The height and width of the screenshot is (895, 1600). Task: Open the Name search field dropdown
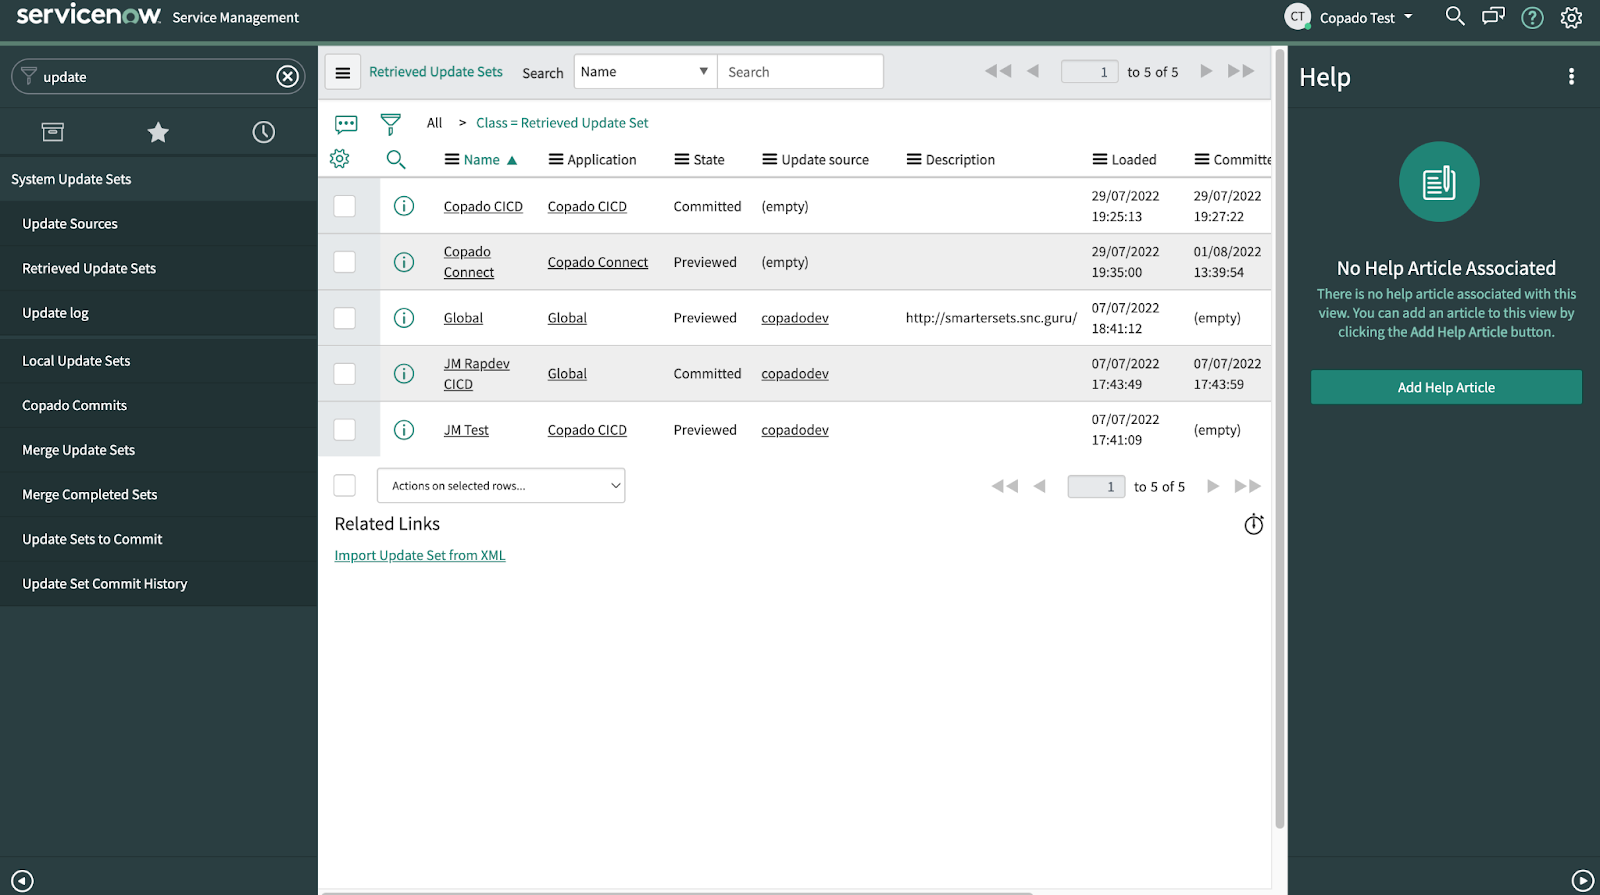tap(645, 72)
